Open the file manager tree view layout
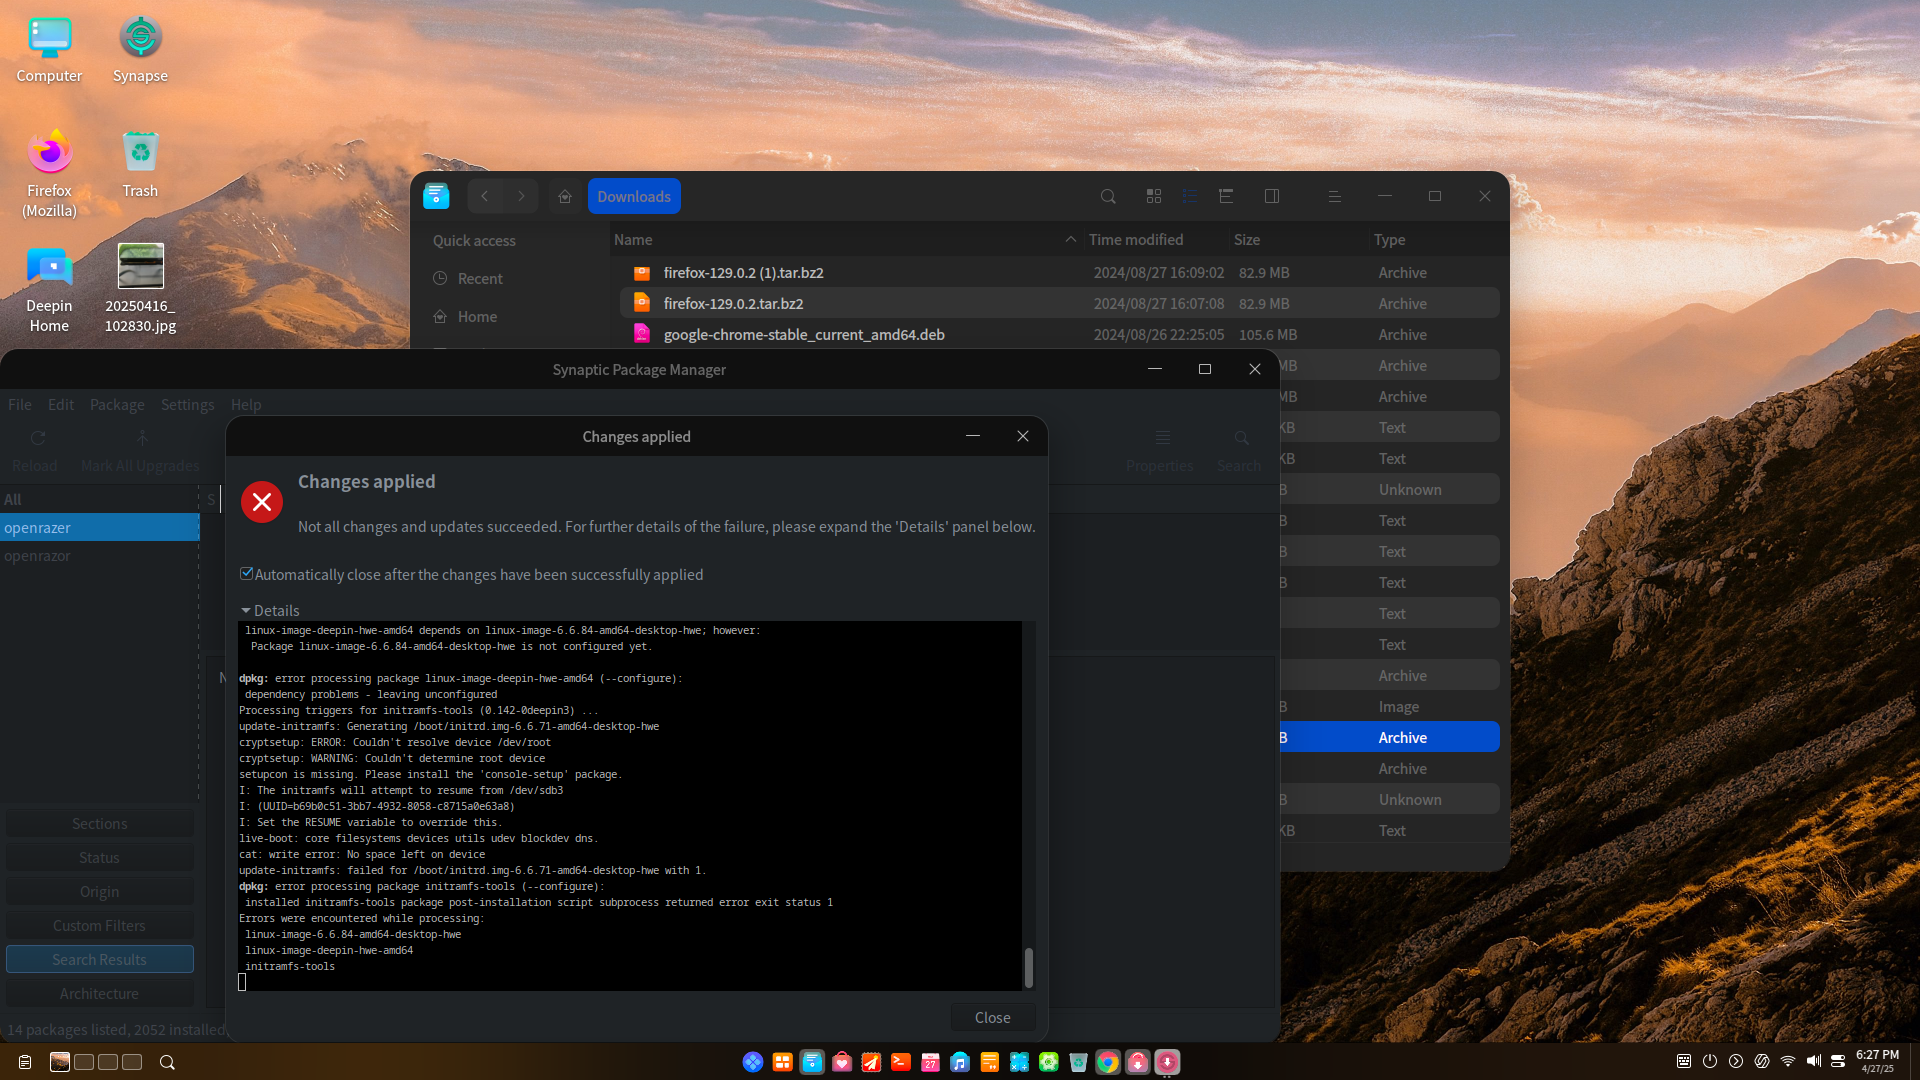 click(x=1226, y=197)
